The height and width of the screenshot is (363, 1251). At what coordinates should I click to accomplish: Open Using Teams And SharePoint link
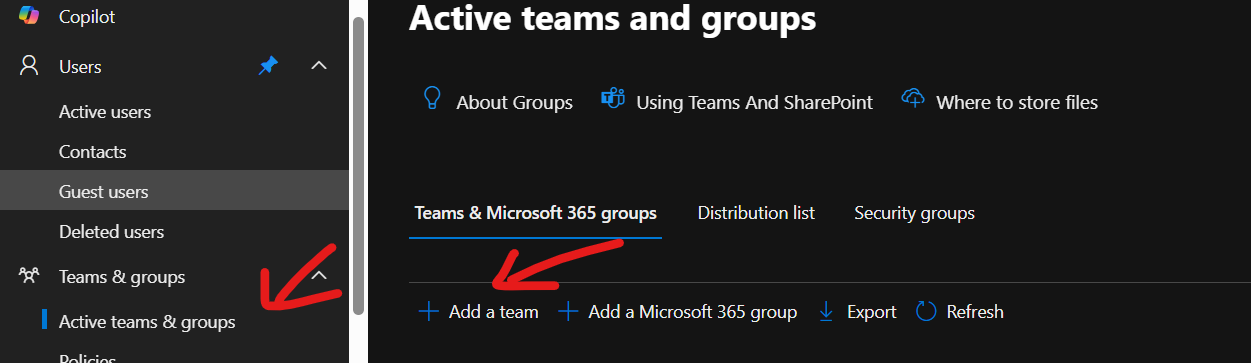point(754,102)
